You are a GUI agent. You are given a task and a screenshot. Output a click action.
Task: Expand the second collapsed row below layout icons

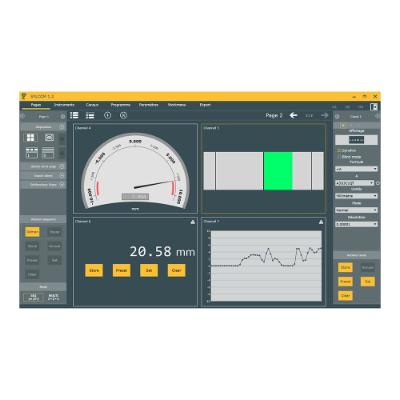(x=43, y=176)
